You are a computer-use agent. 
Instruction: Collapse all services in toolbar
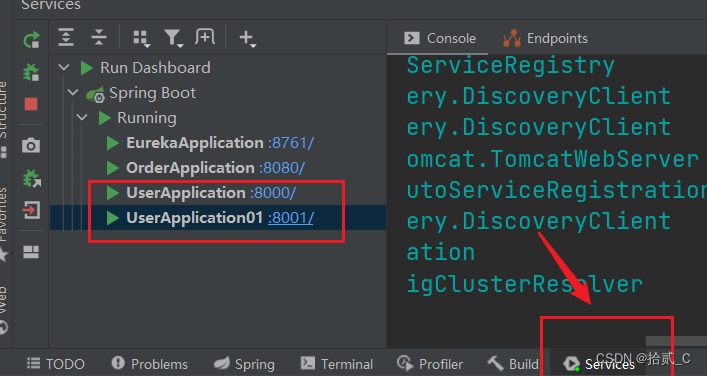98,37
